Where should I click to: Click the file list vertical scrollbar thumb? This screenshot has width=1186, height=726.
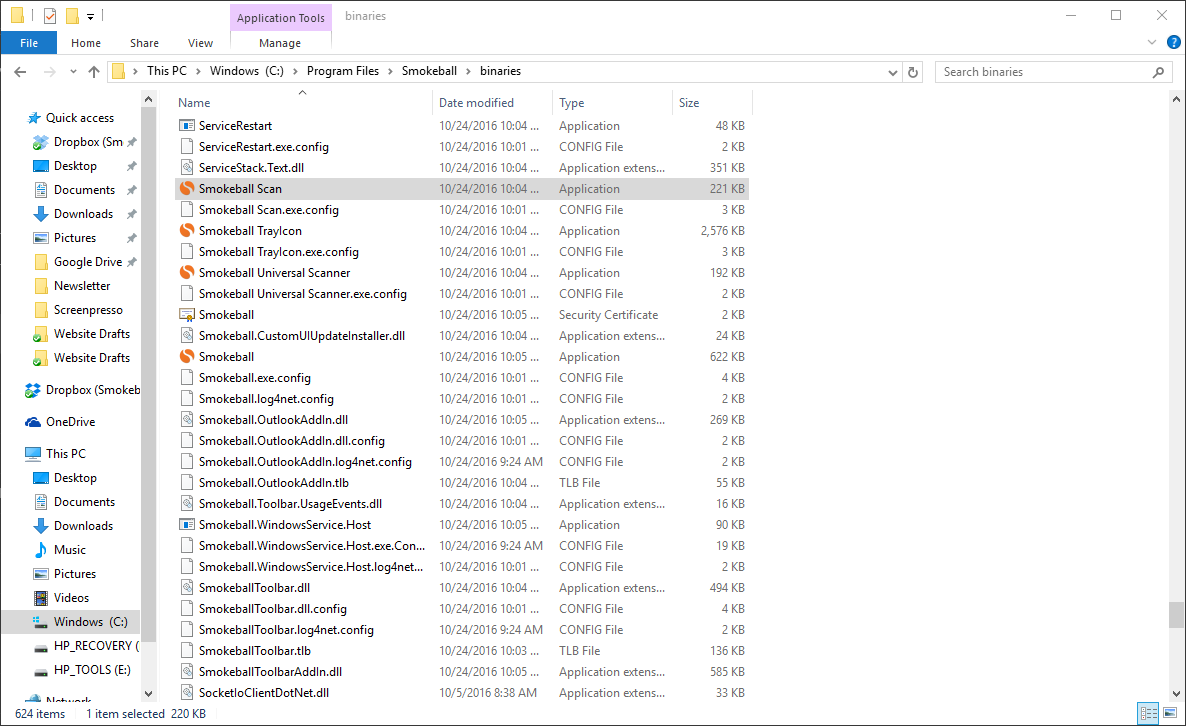[1175, 615]
